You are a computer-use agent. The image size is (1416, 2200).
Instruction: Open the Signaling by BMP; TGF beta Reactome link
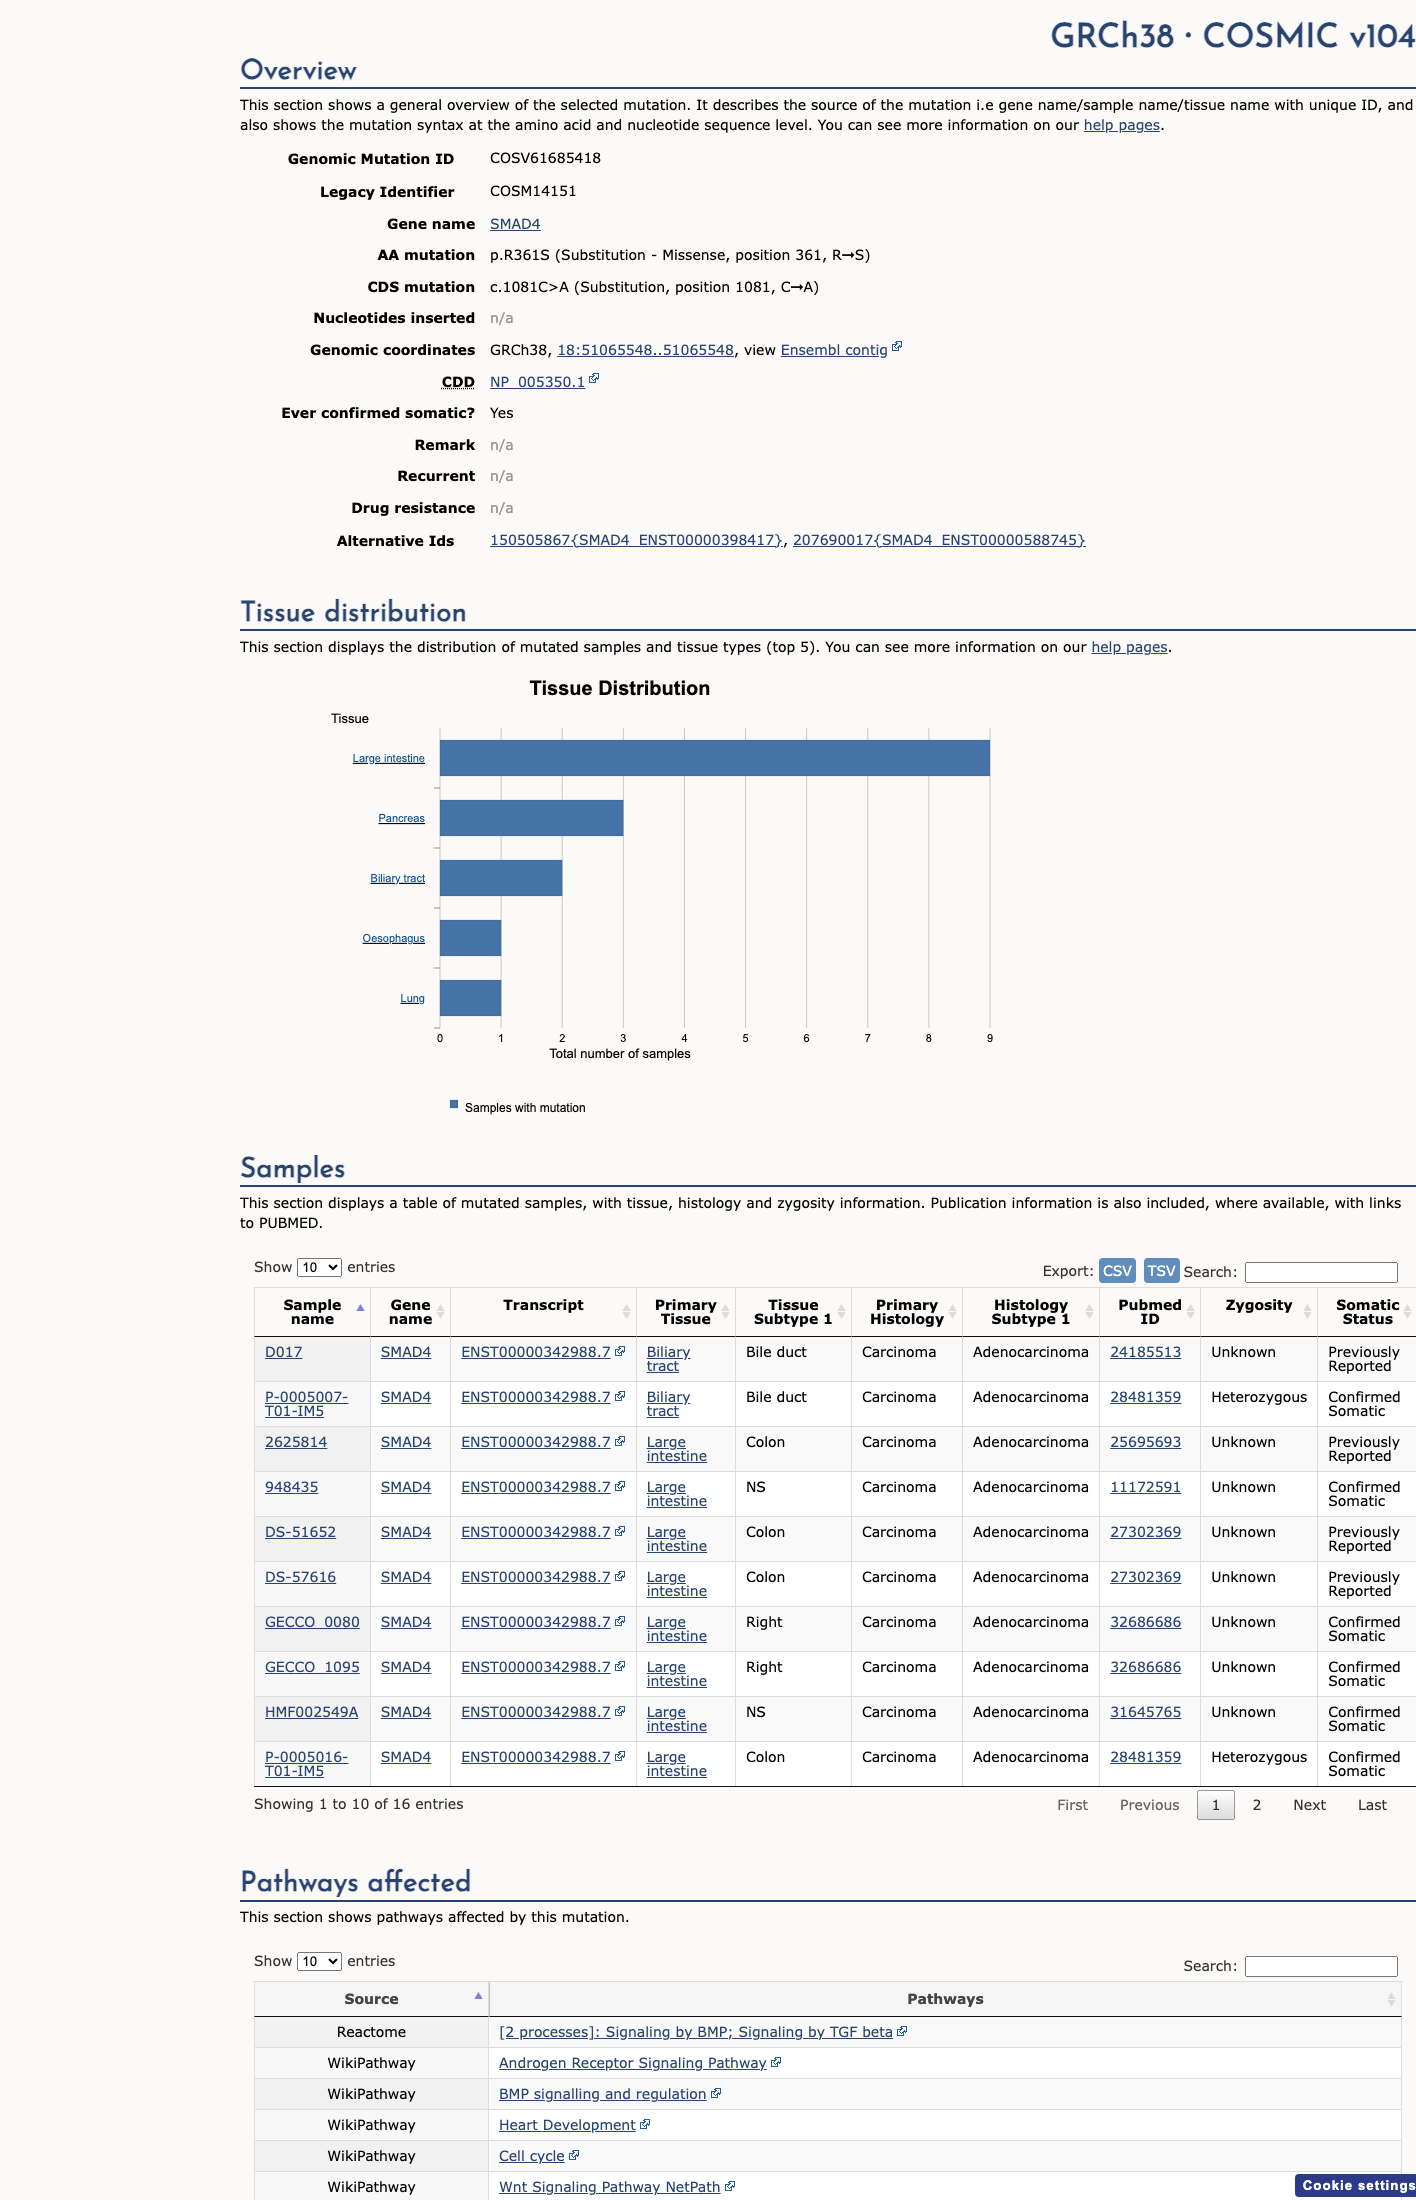pyautogui.click(x=696, y=2032)
